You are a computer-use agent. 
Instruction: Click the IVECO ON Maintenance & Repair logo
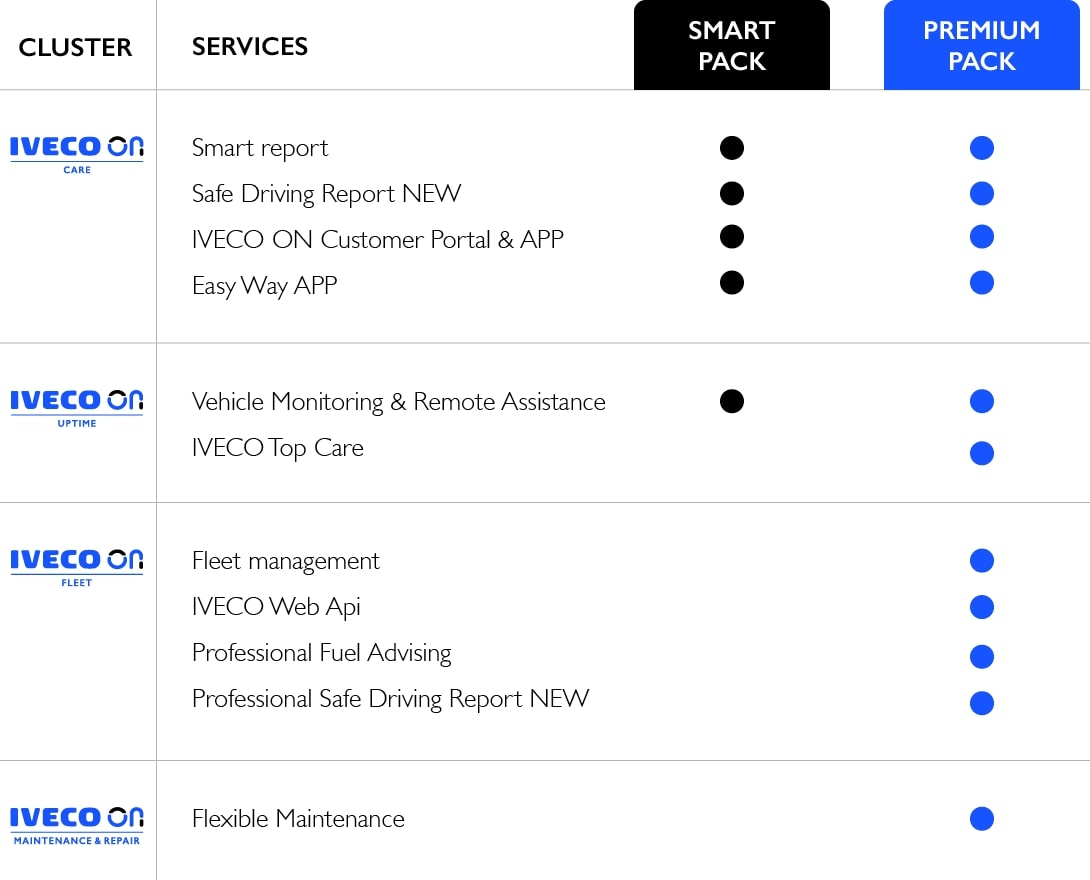(77, 824)
